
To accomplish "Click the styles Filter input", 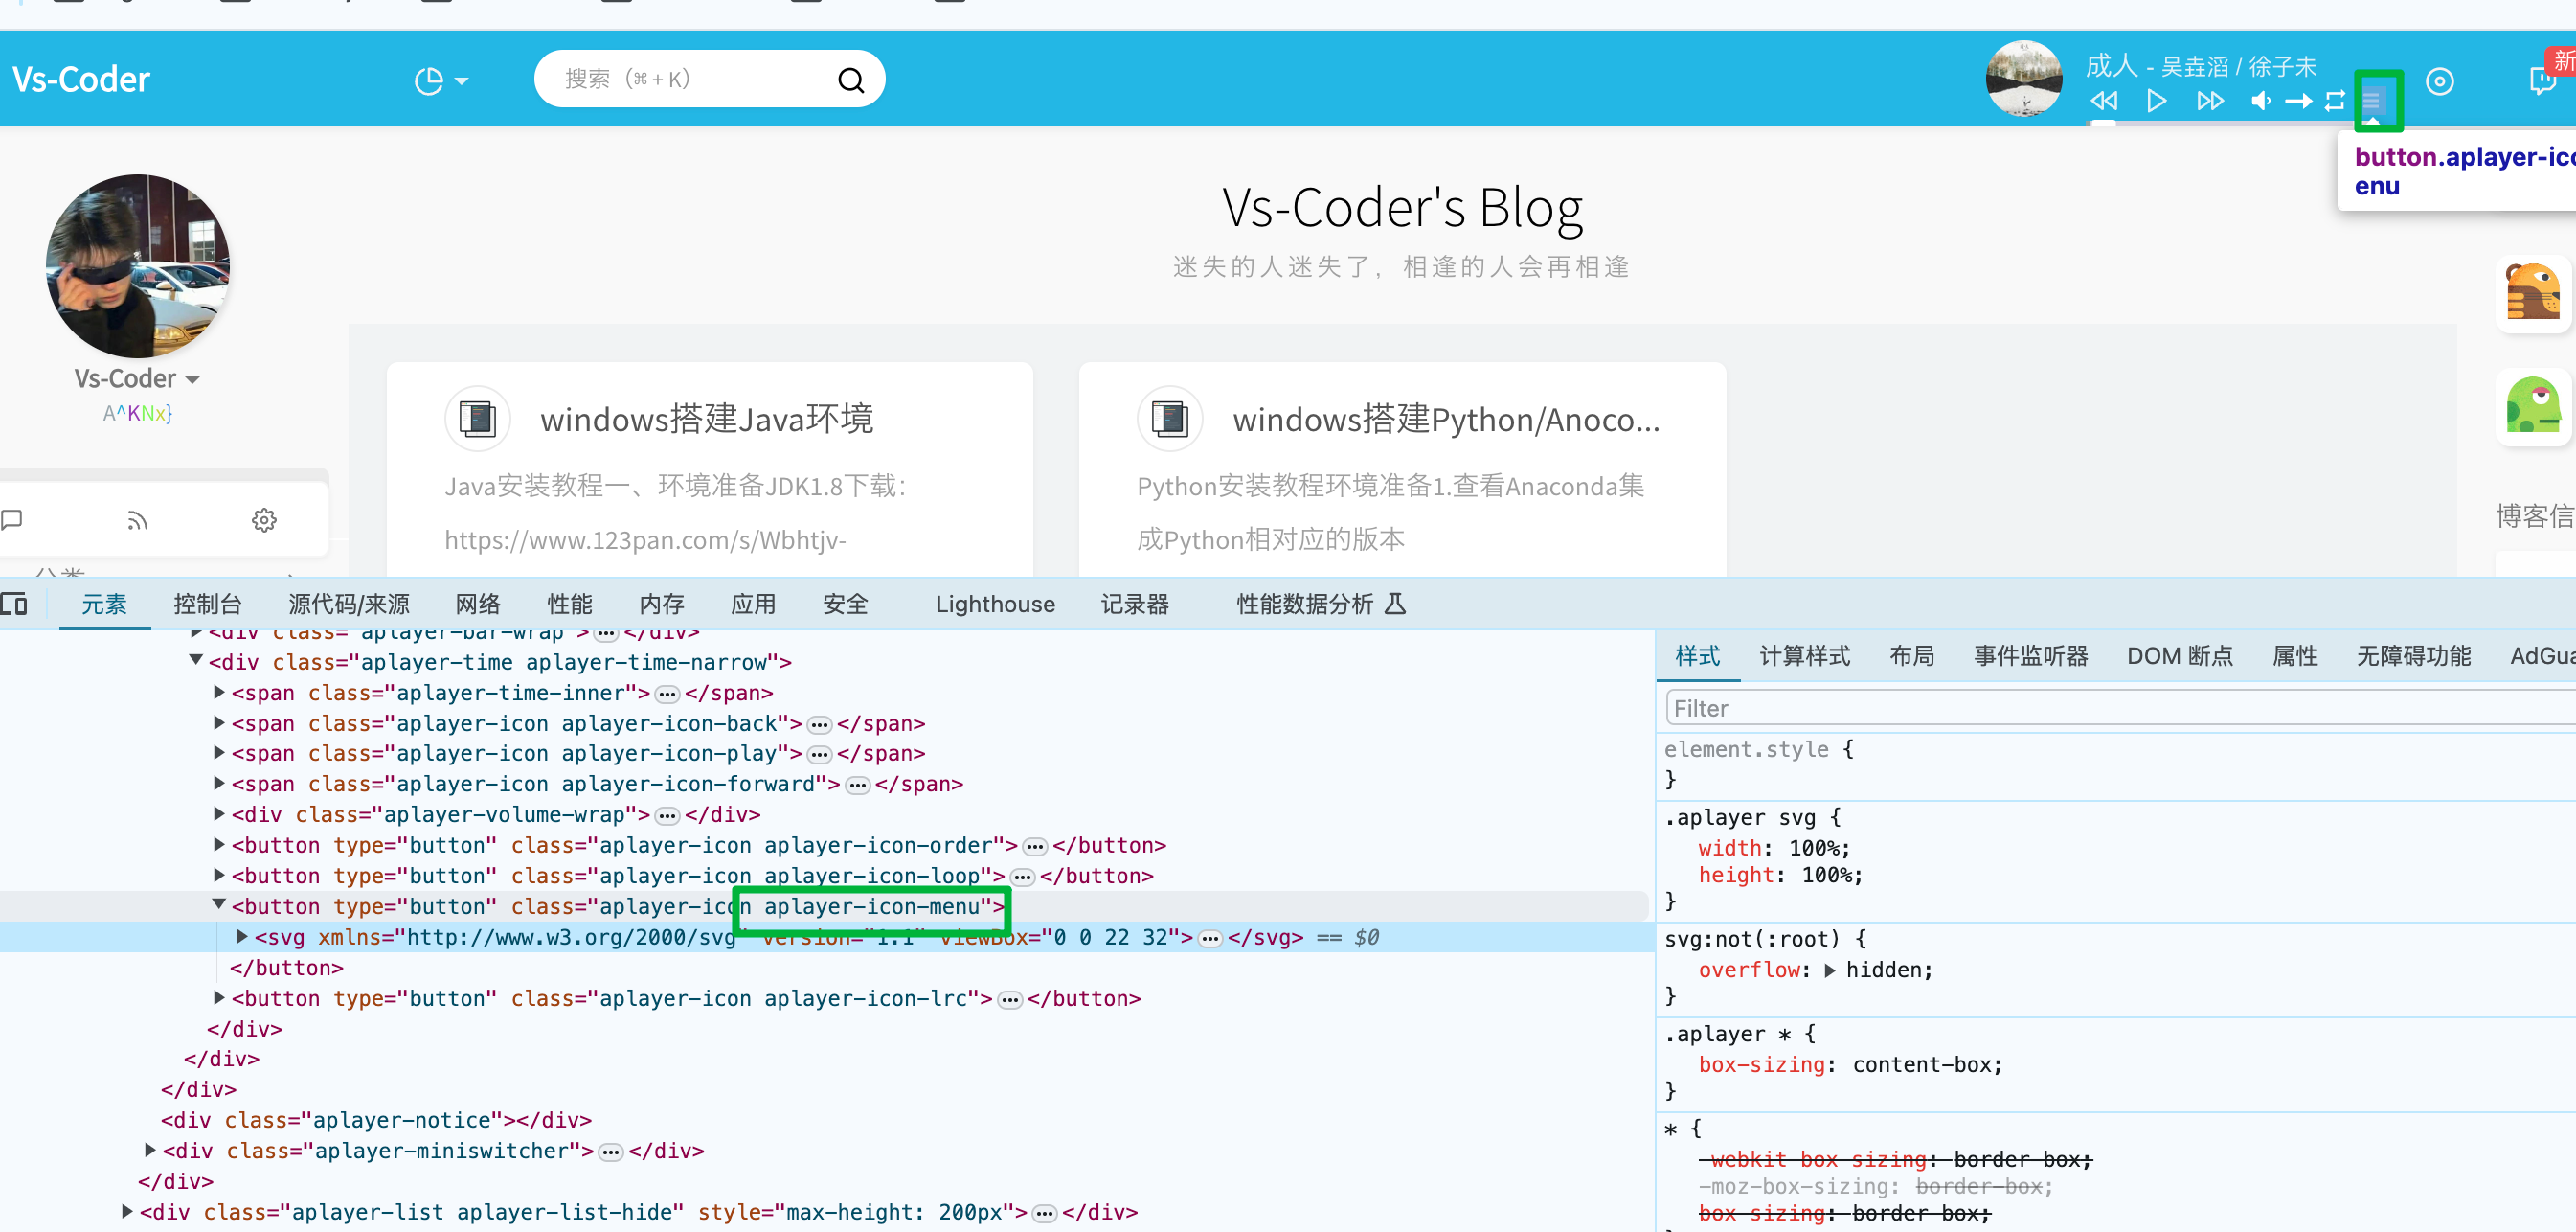I will click(2120, 708).
